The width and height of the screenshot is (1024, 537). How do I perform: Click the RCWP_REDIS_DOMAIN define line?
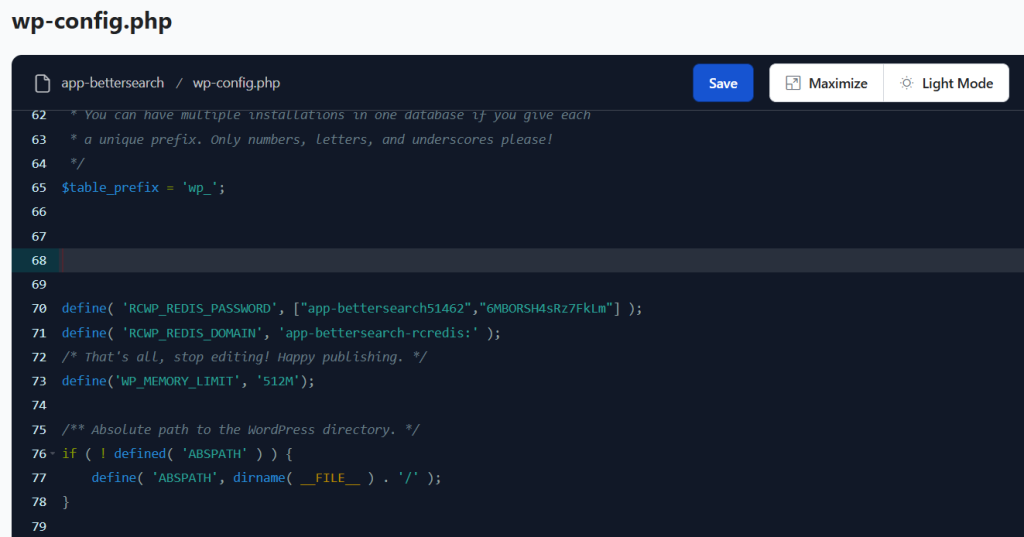[280, 332]
